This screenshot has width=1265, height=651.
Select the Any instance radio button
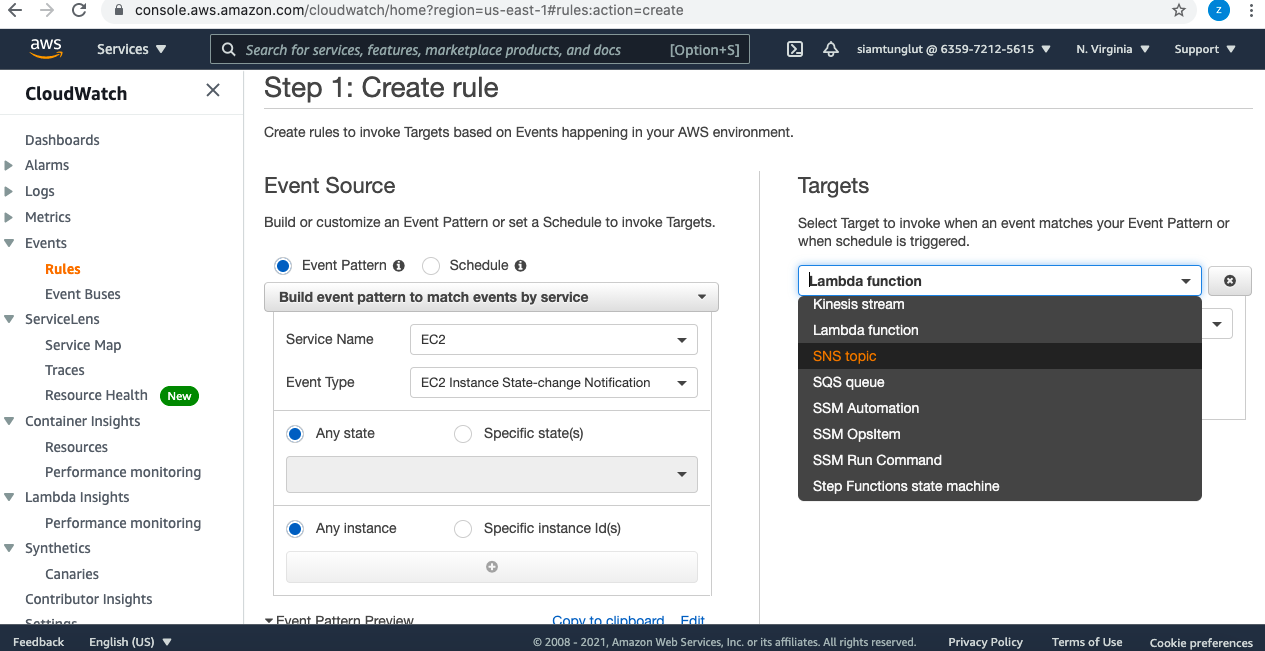(295, 529)
